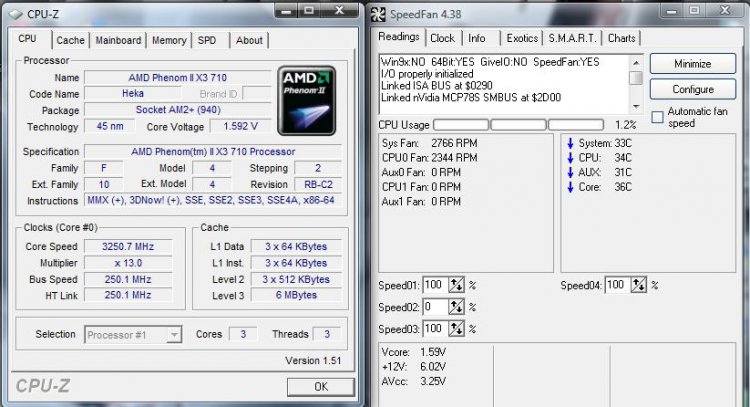Adjust the Speed01 spinner arrows
Screen dimensions: 750x407
[x=456, y=285]
